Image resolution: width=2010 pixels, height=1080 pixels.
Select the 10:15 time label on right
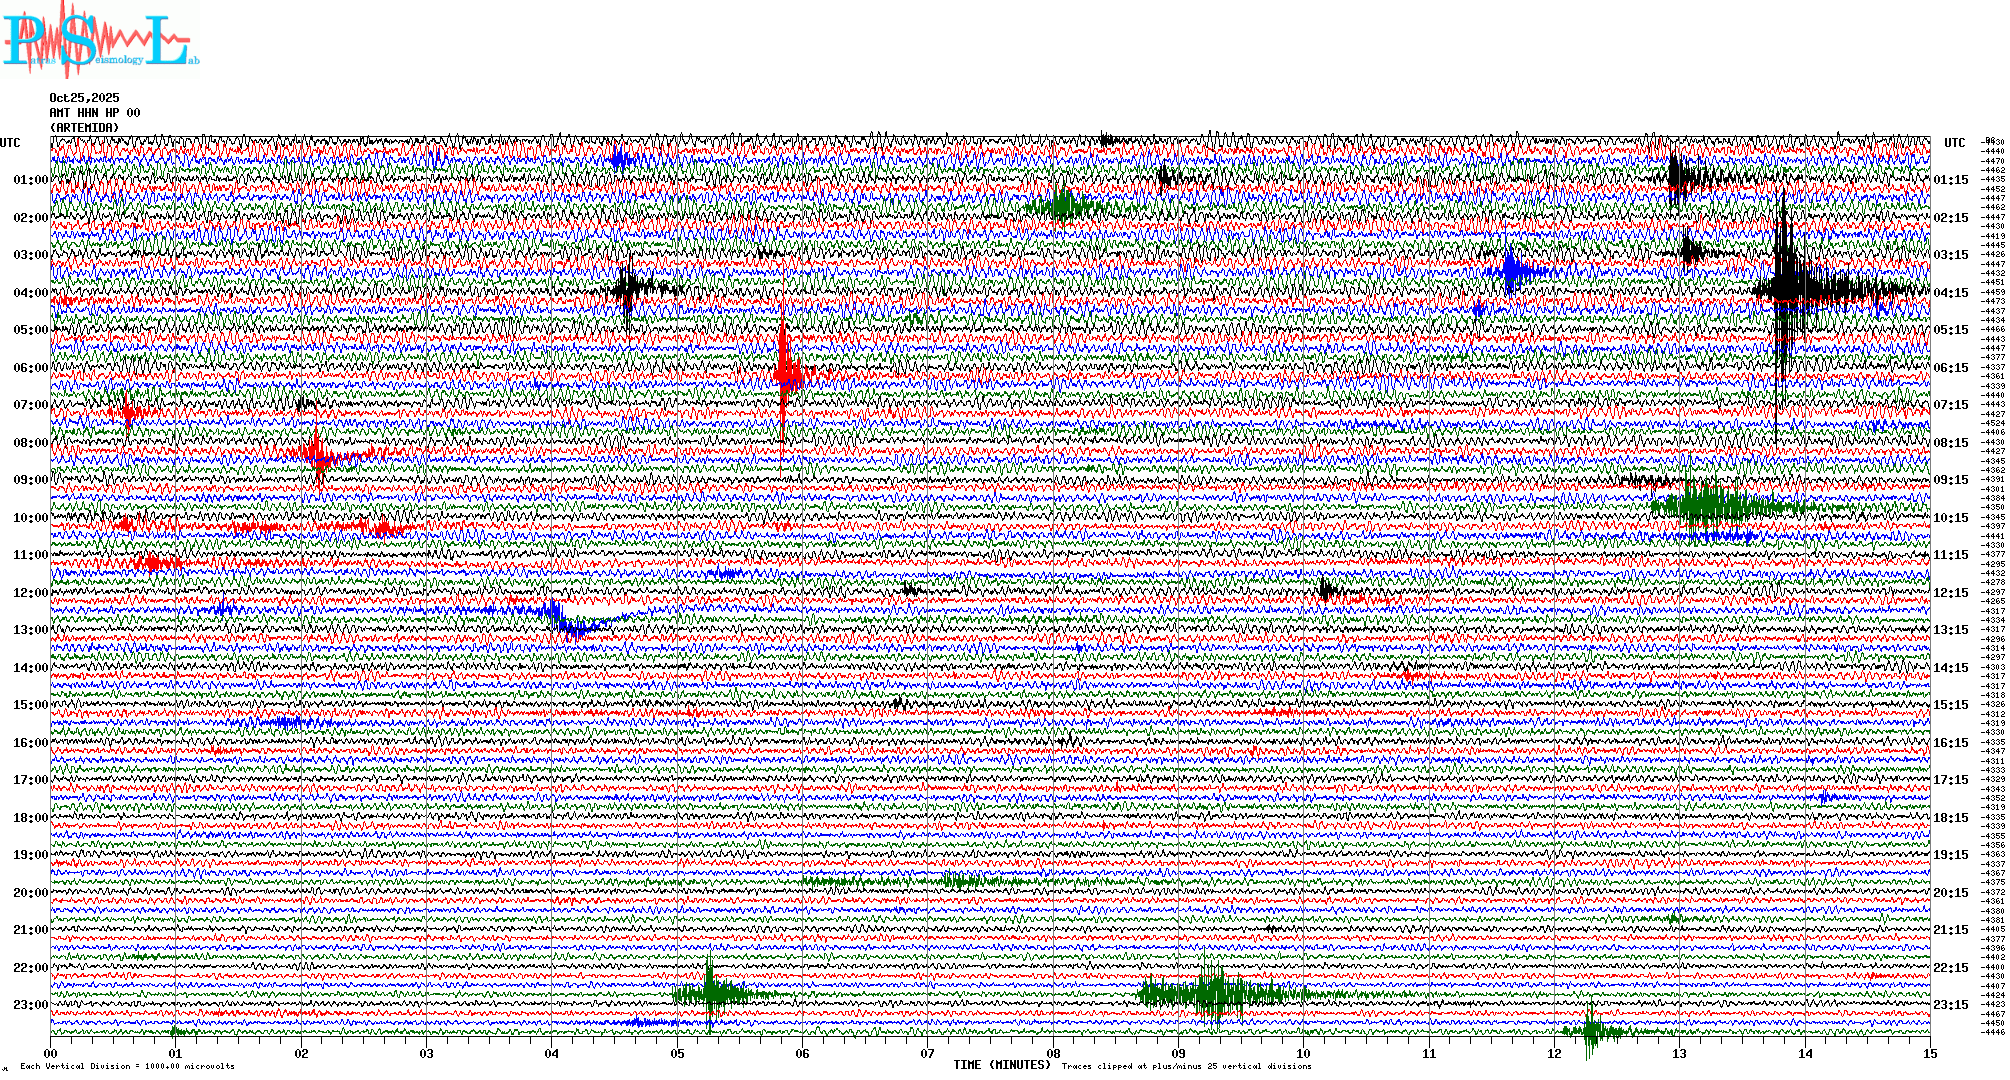pyautogui.click(x=1950, y=518)
